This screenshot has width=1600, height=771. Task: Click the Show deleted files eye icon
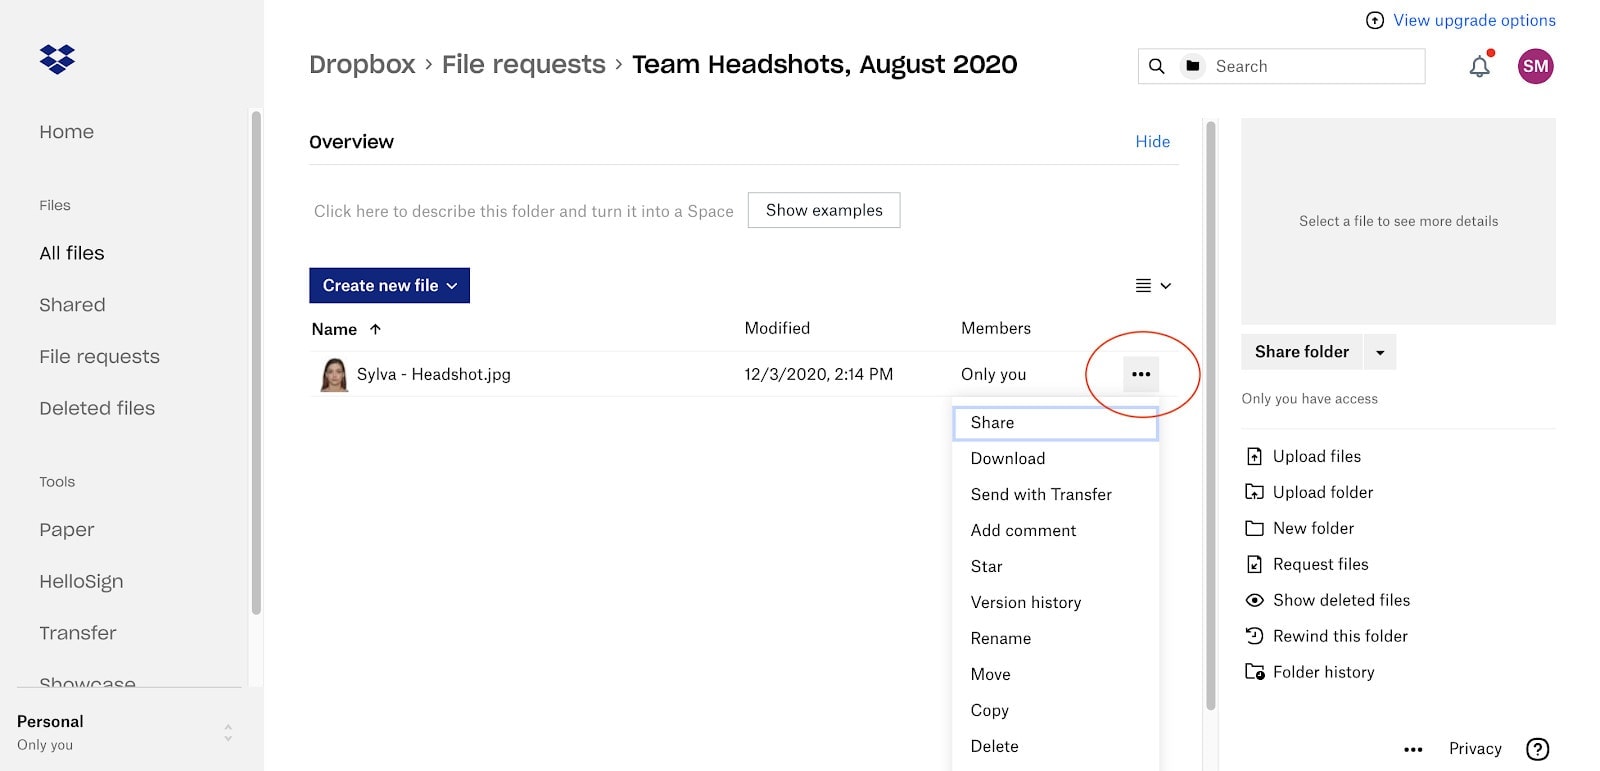[x=1254, y=600]
